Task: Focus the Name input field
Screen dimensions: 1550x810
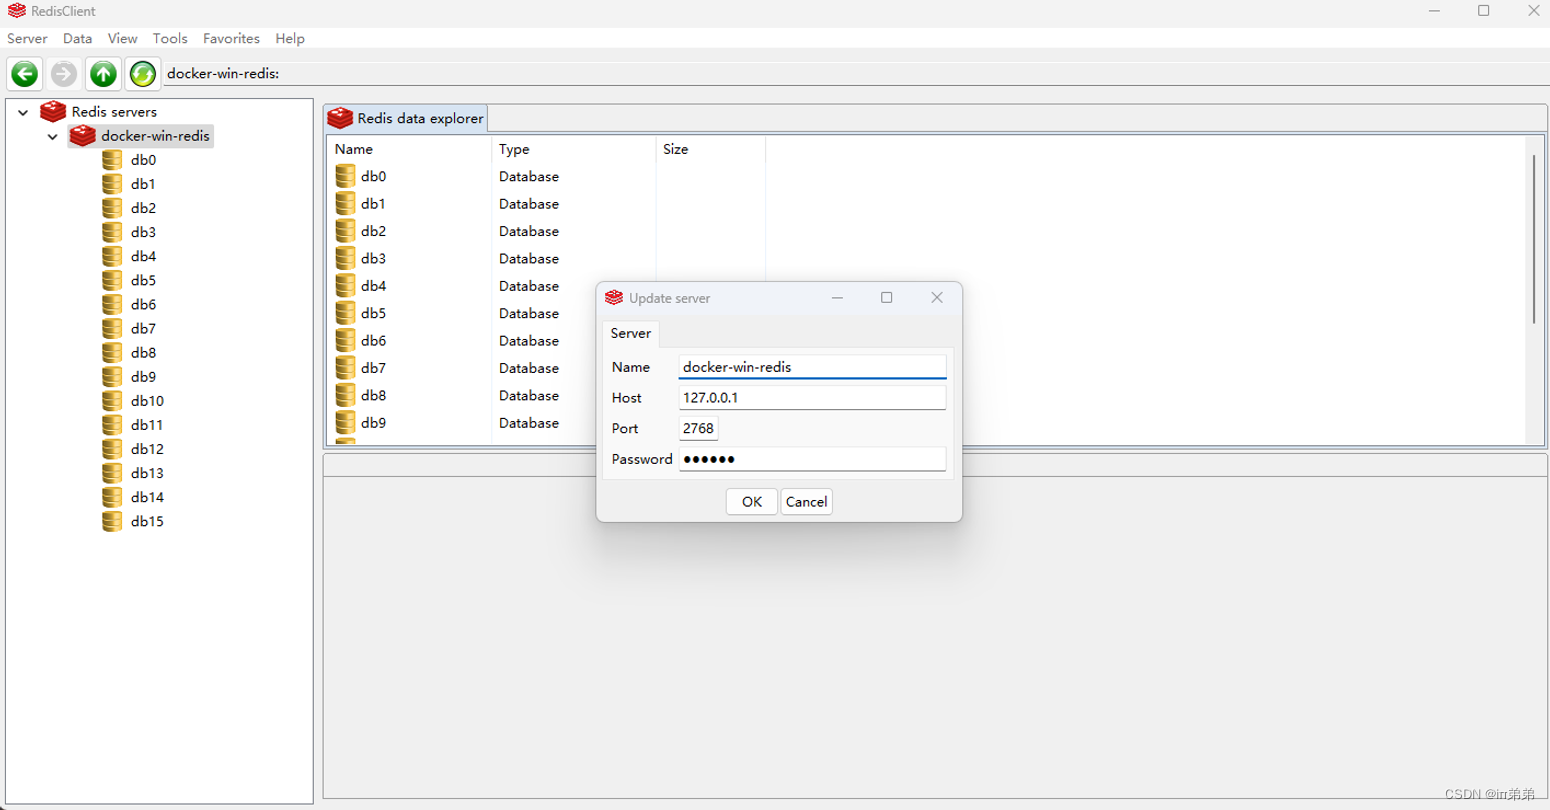Action: coord(812,367)
